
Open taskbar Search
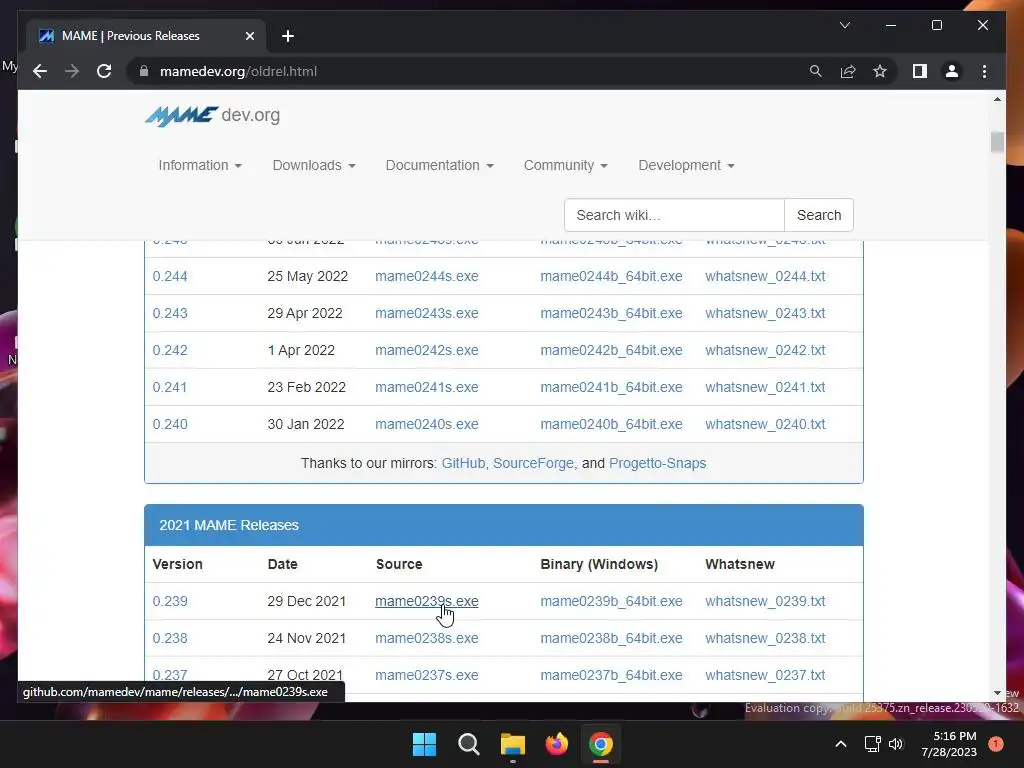click(x=468, y=744)
